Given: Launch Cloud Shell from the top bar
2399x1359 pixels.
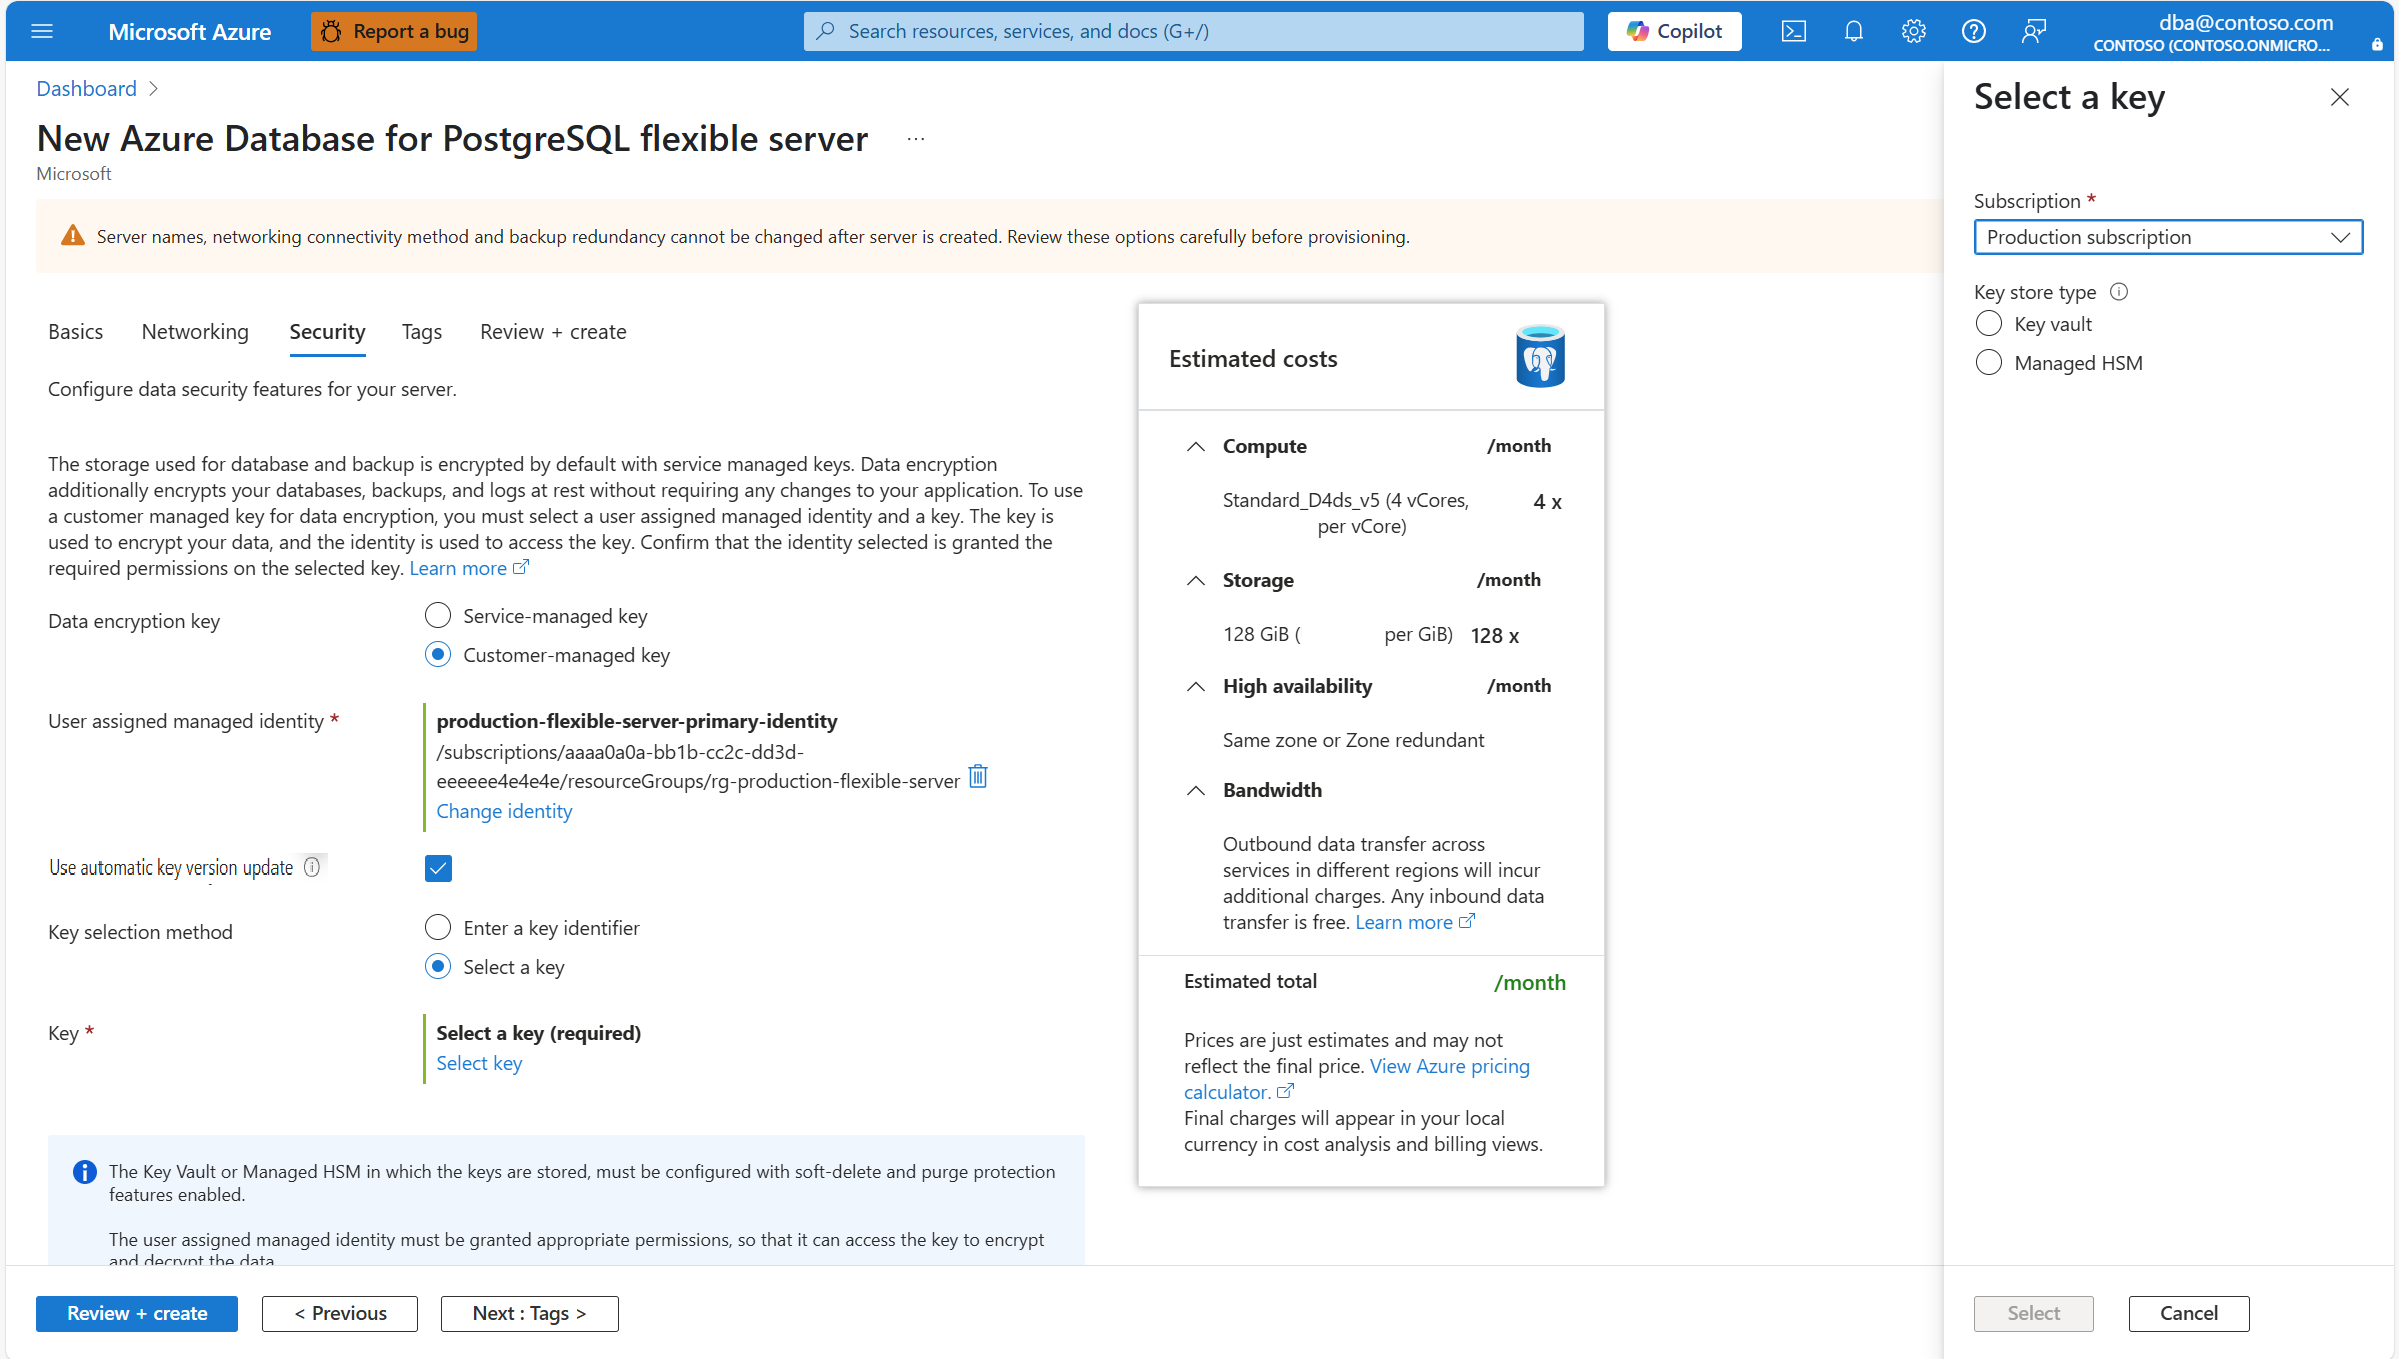Looking at the screenshot, I should 1793,31.
